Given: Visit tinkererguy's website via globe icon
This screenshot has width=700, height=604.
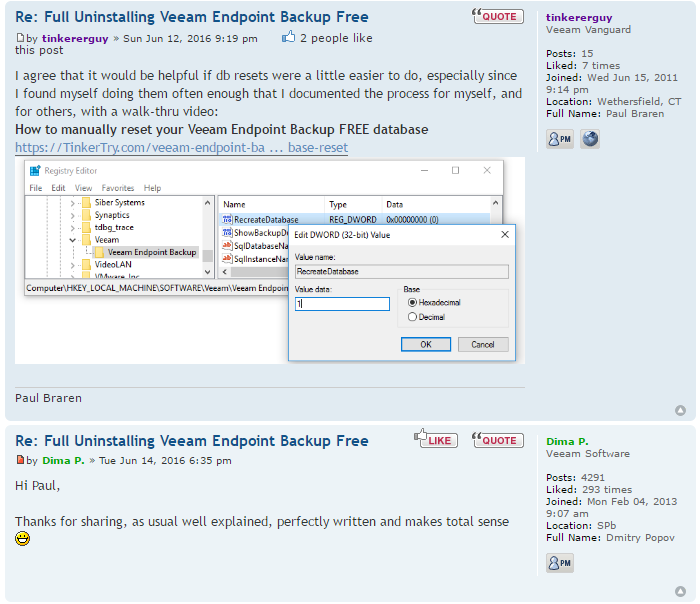Looking at the screenshot, I should [x=590, y=139].
